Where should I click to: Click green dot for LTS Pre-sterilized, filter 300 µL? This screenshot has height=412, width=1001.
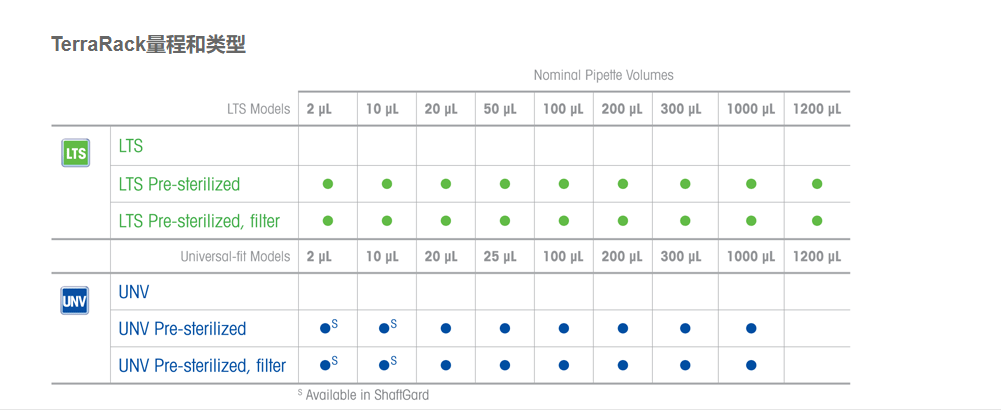685,220
